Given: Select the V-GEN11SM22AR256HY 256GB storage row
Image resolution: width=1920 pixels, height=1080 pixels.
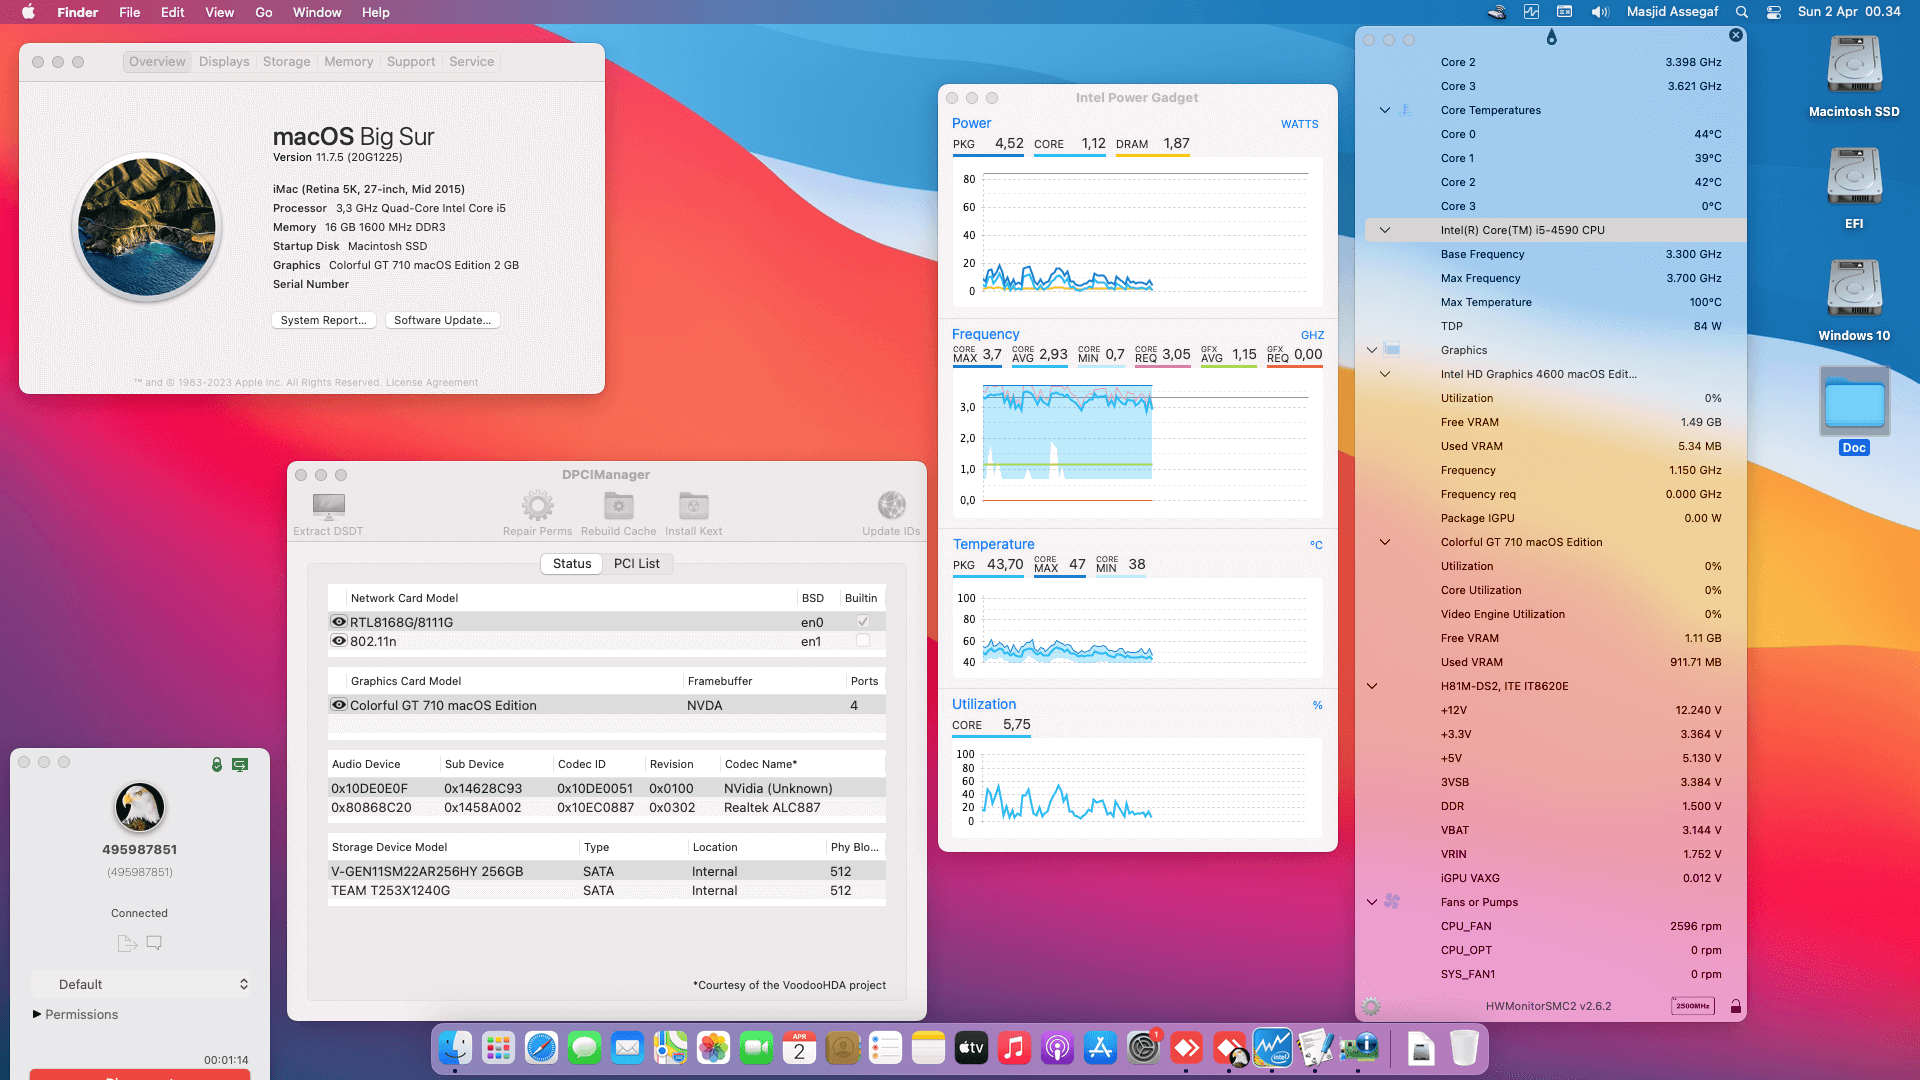Looking at the screenshot, I should click(607, 871).
